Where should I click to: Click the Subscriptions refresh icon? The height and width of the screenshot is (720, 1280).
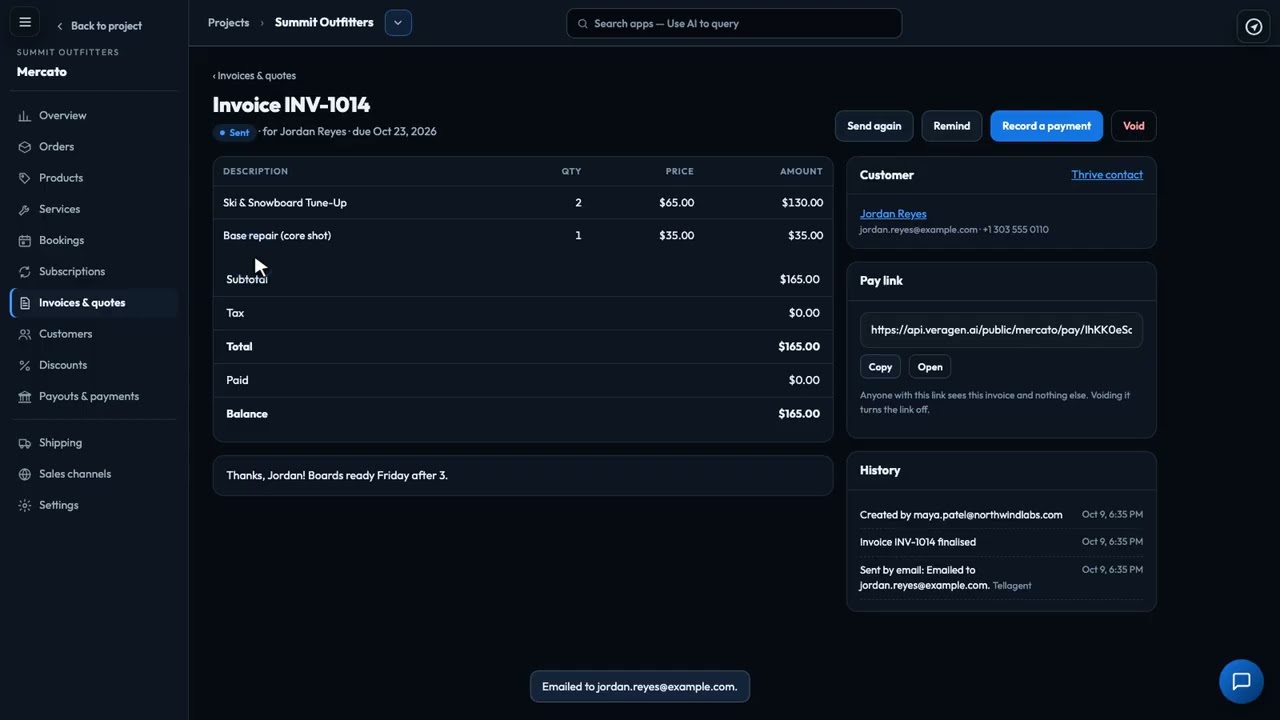tap(25, 272)
